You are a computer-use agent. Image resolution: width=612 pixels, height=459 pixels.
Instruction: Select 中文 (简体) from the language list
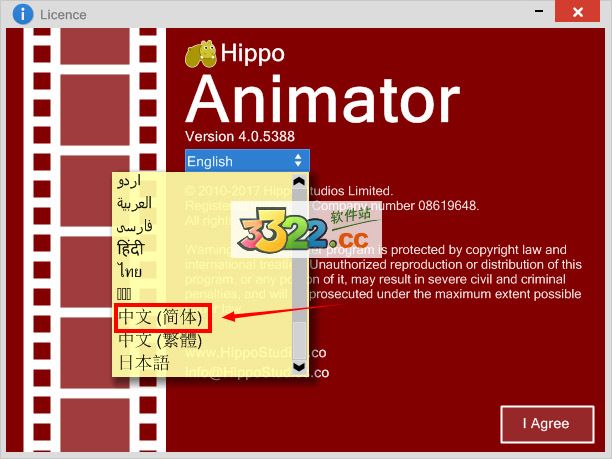point(160,317)
